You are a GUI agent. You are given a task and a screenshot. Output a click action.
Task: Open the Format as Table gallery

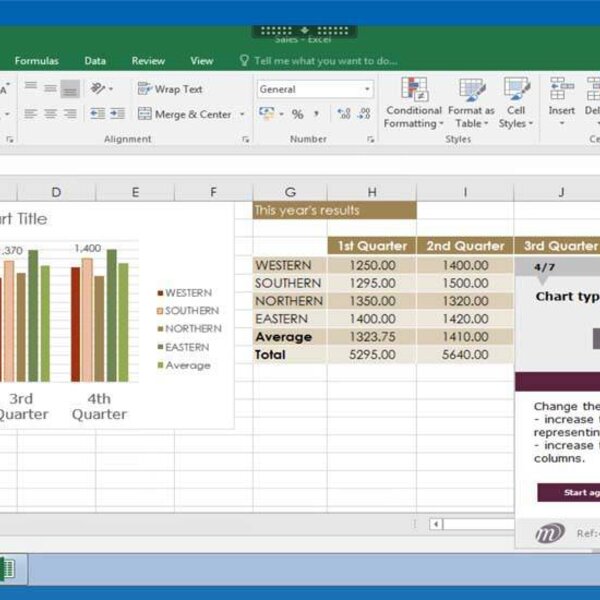point(471,103)
